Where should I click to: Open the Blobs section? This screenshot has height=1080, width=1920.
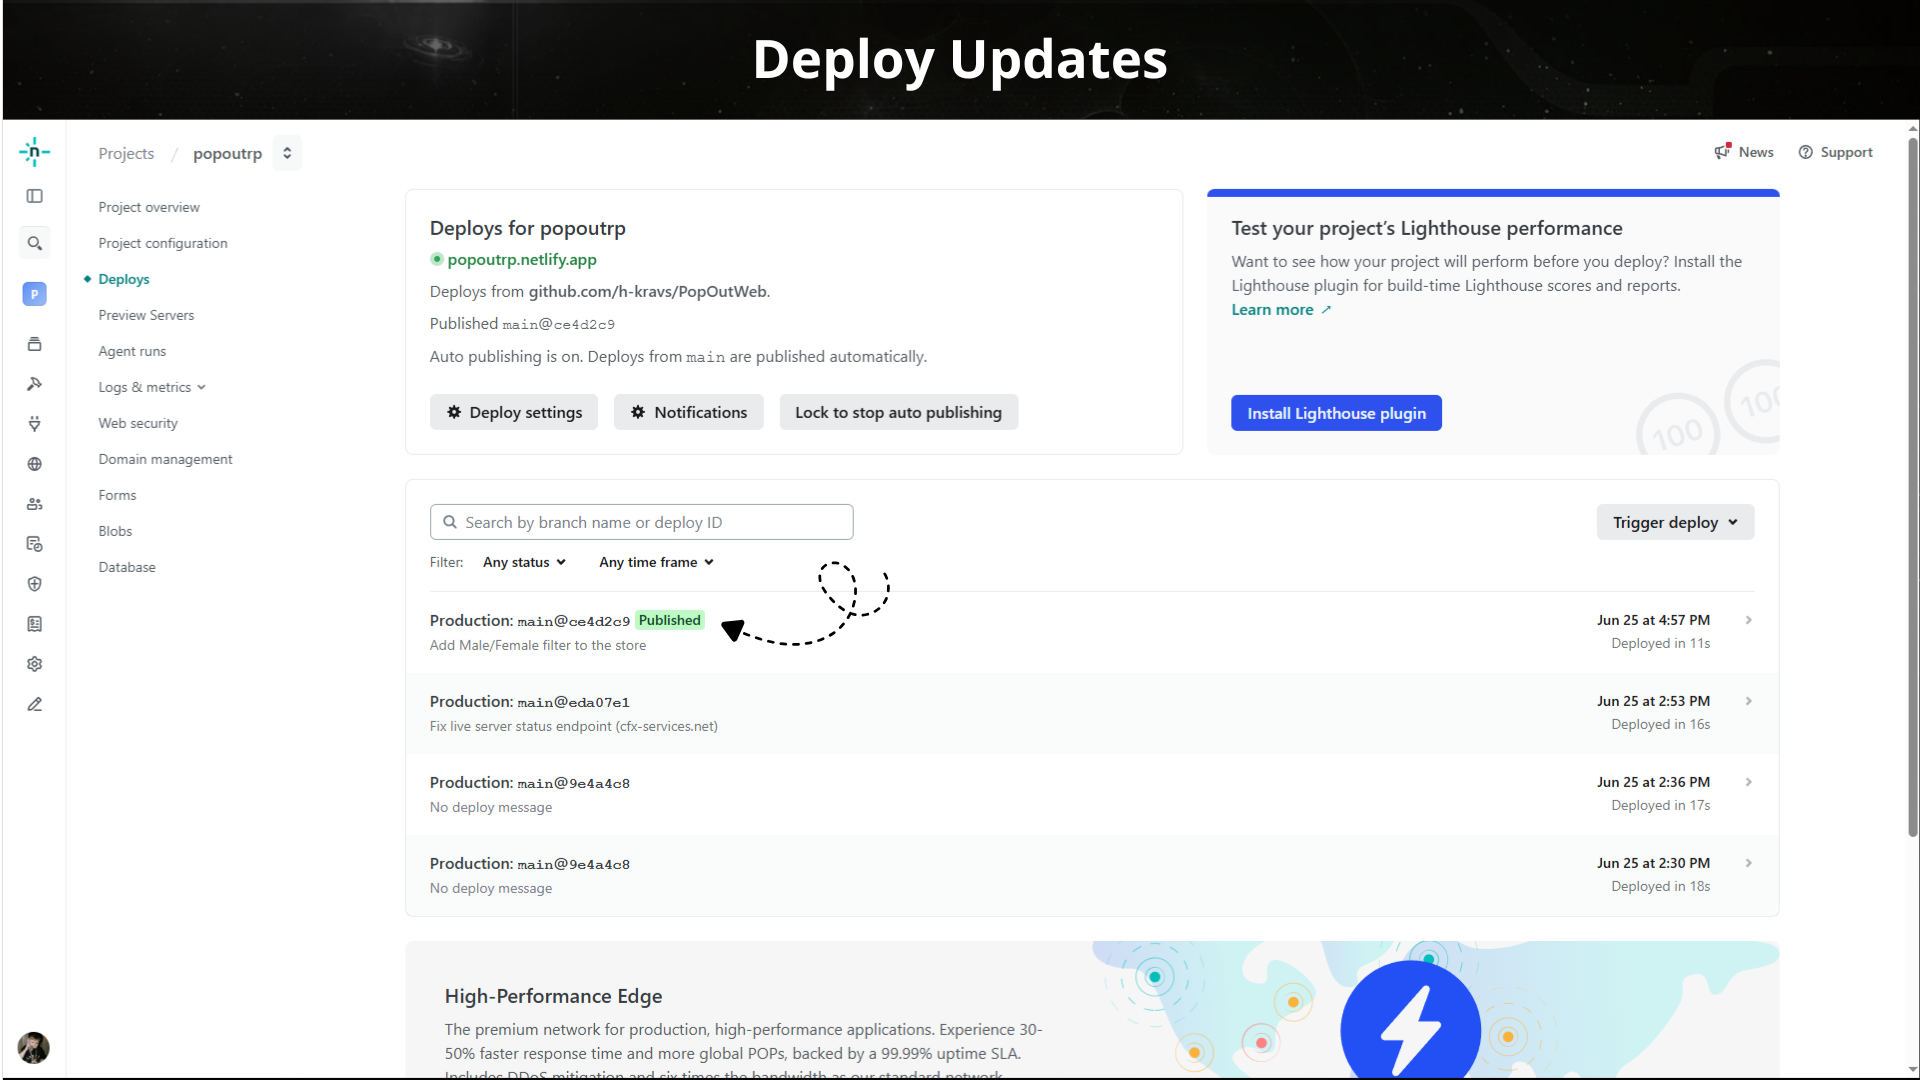click(x=115, y=531)
